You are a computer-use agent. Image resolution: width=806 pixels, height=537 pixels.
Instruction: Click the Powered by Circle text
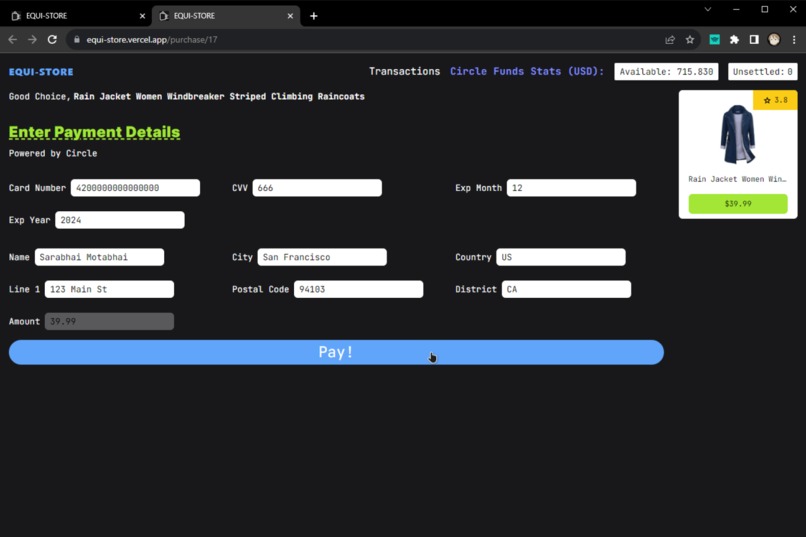pos(53,153)
